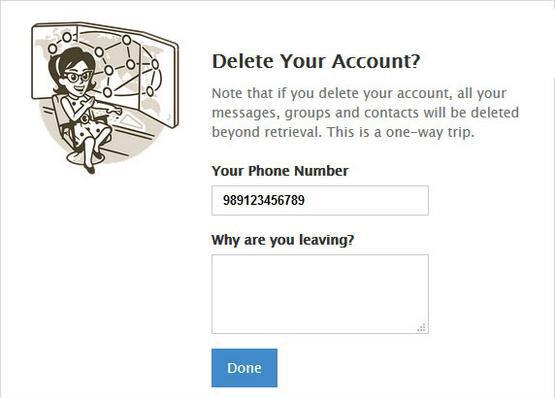This screenshot has height=398, width=555.
Task: Click the blue Done button
Action: 244,368
